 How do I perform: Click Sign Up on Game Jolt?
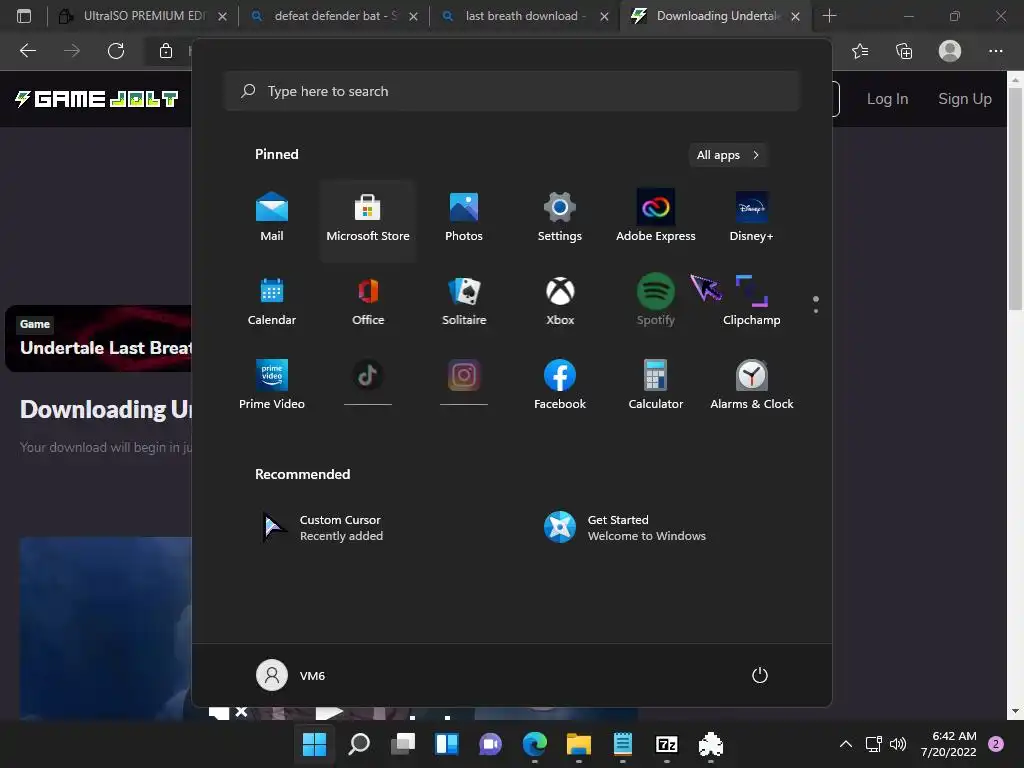coord(965,99)
